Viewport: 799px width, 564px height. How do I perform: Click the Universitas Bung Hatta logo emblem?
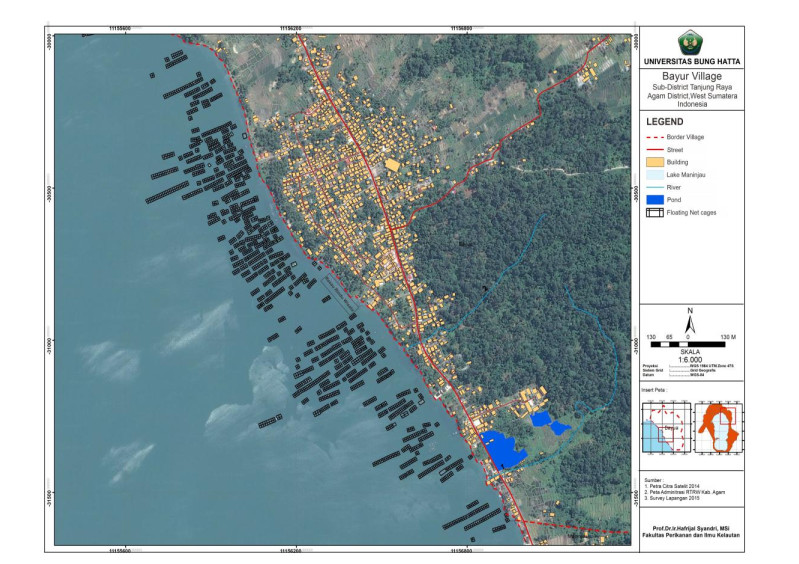(690, 43)
